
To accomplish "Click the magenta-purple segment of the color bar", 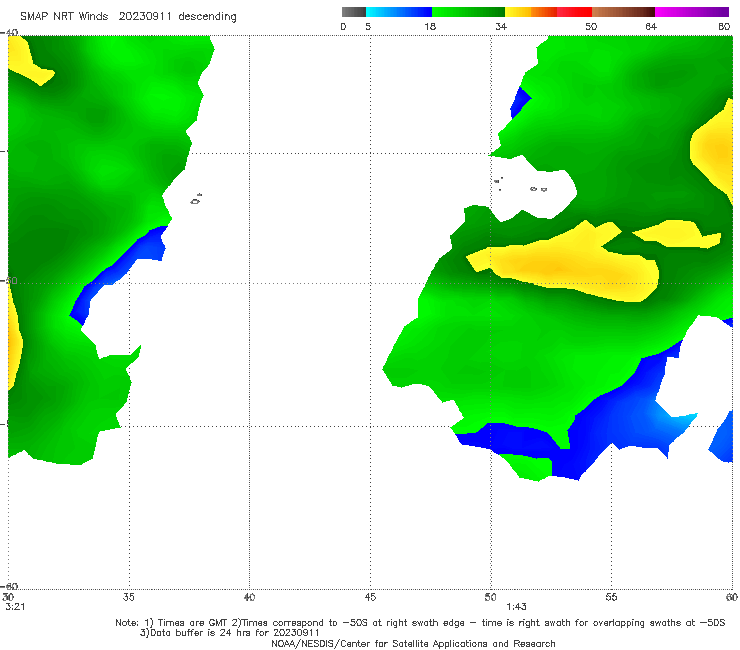I will [692, 12].
